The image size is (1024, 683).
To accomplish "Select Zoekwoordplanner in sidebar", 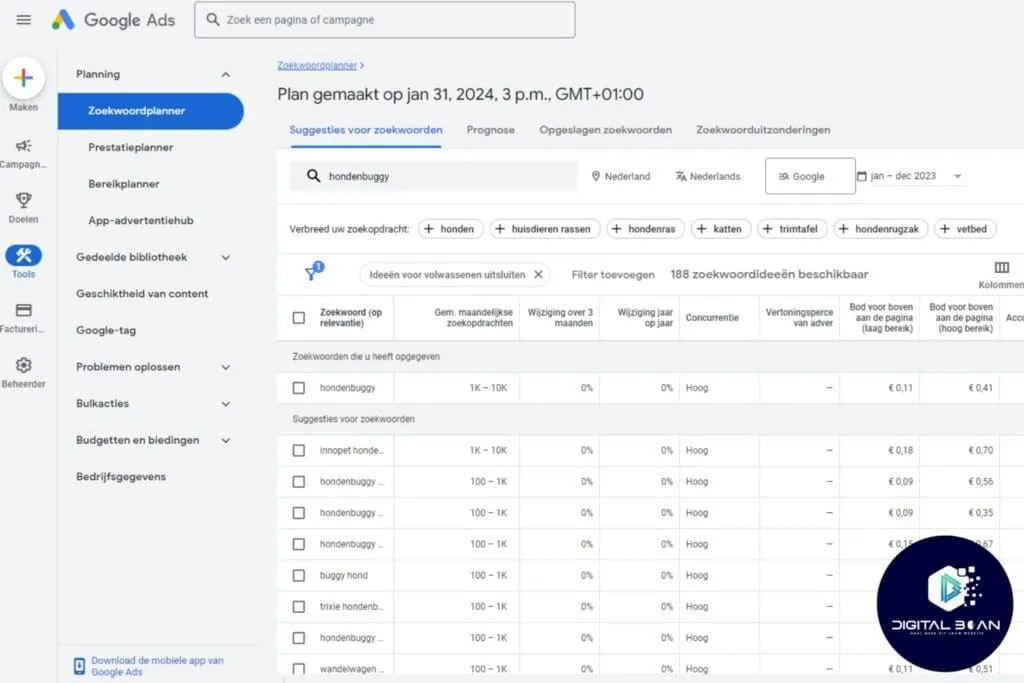I will point(150,111).
